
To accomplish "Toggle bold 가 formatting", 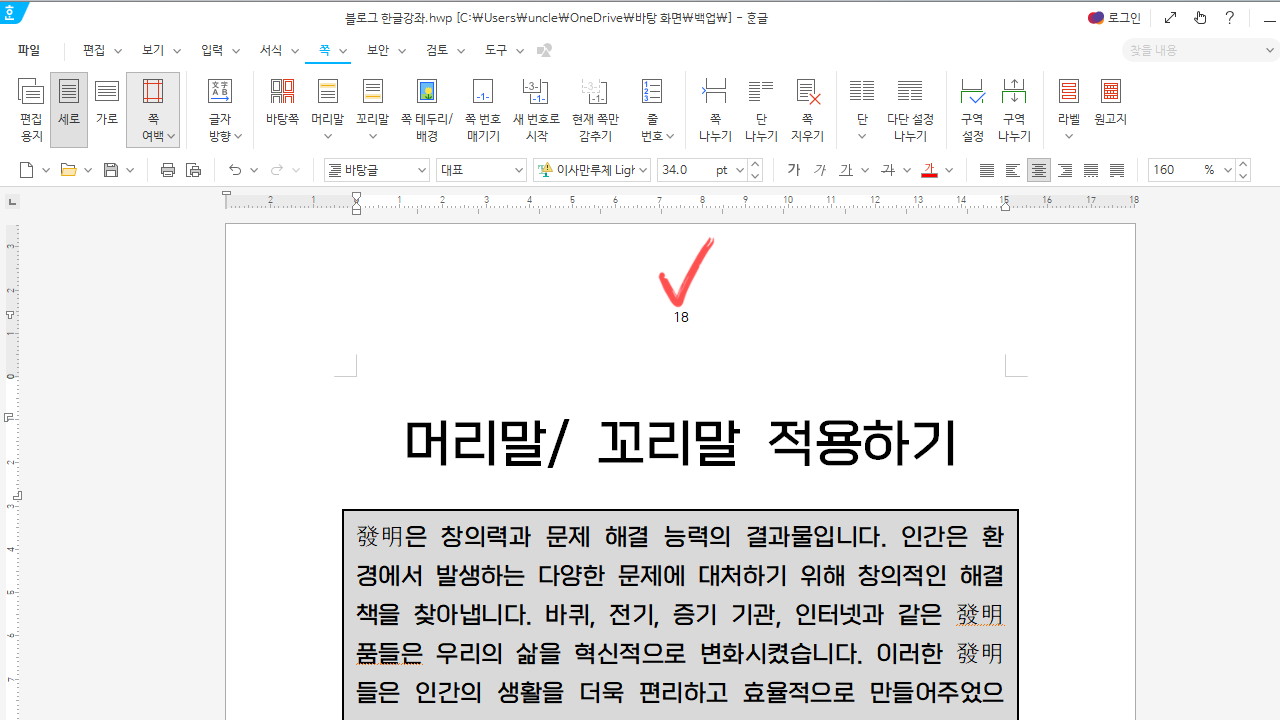I will tap(794, 170).
